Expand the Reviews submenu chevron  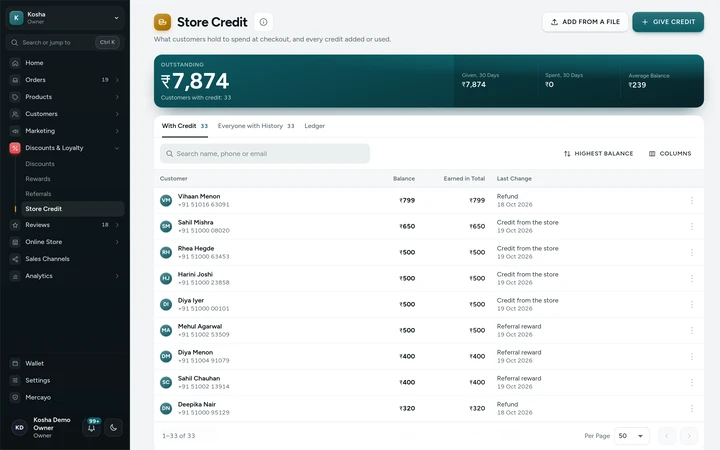(x=117, y=225)
